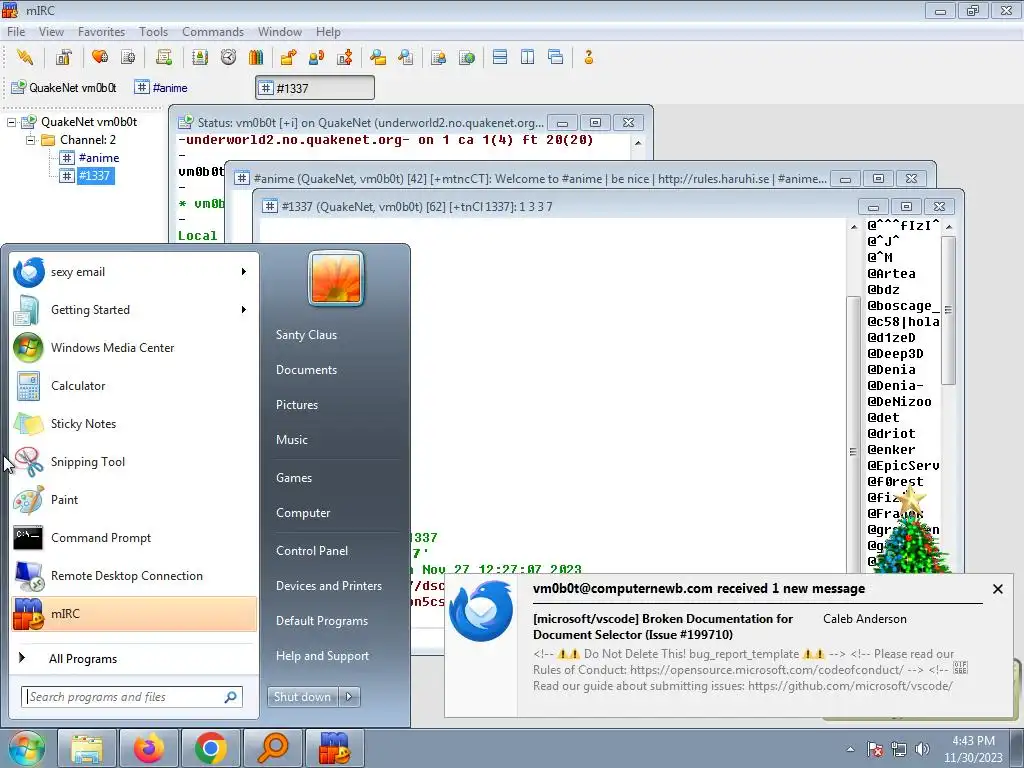Click the Cascade windows toolbar icon

[556, 57]
